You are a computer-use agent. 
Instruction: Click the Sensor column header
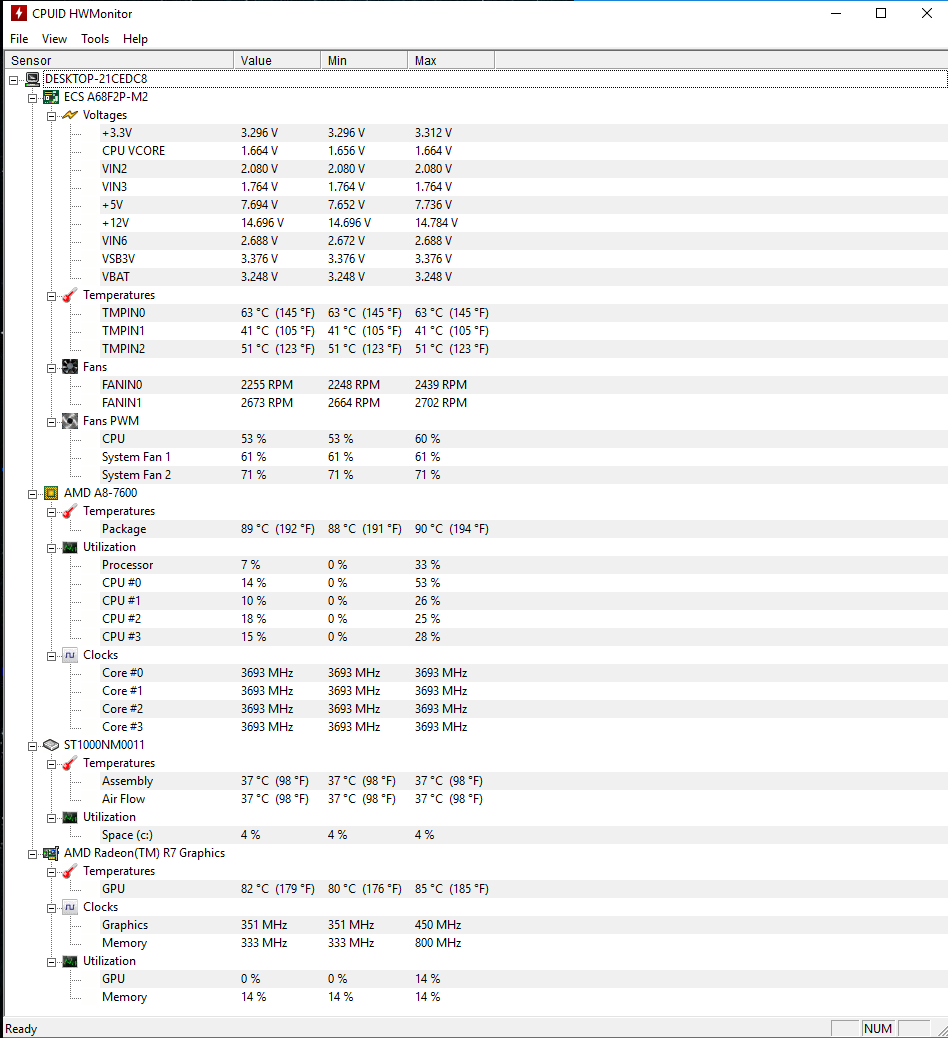pyautogui.click(x=119, y=60)
